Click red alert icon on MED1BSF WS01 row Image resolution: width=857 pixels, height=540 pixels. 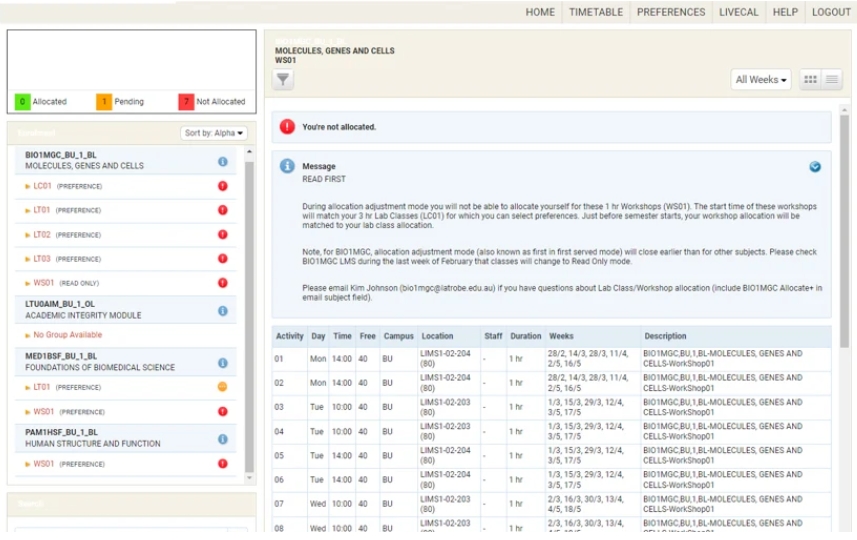[222, 411]
